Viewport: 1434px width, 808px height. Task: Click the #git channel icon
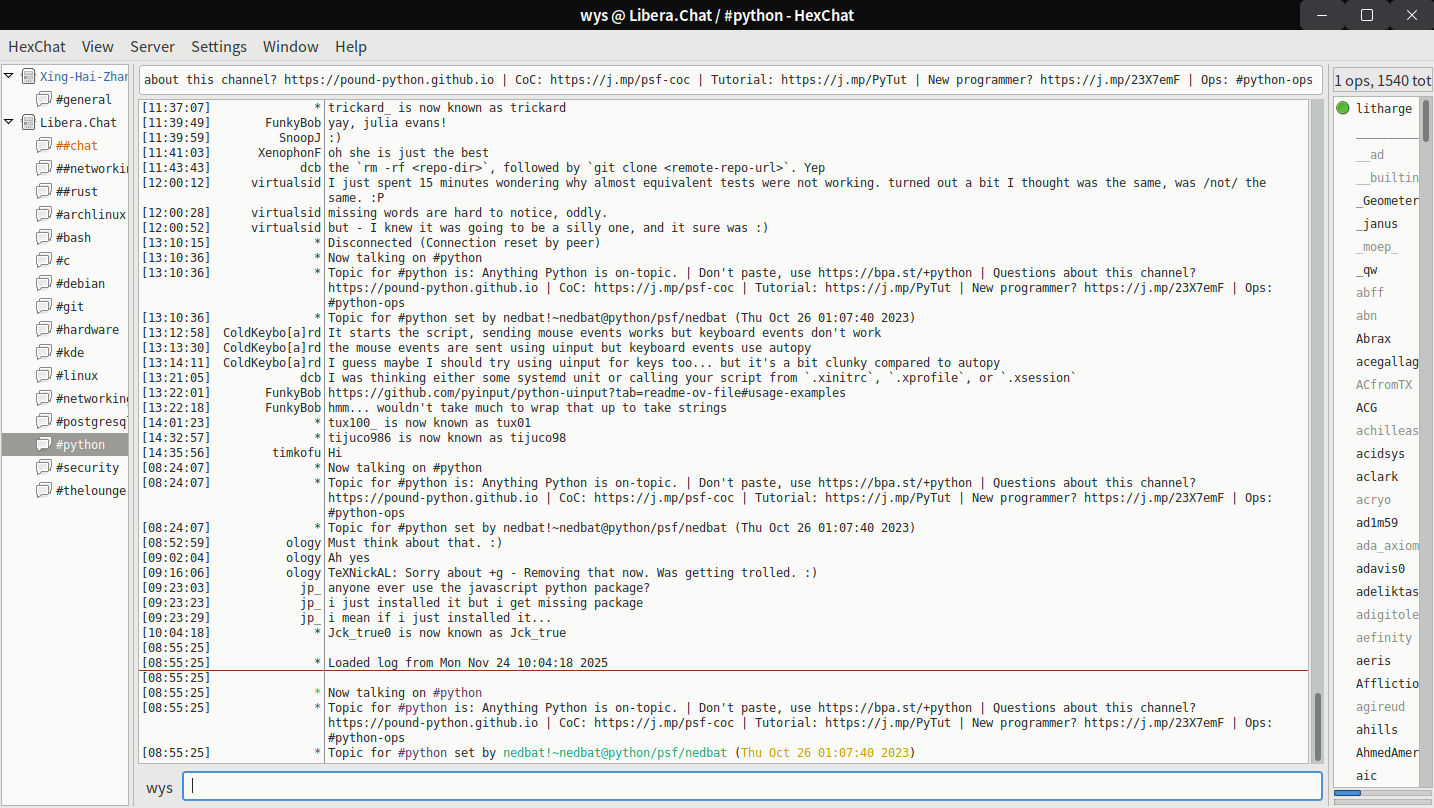pyautogui.click(x=43, y=306)
